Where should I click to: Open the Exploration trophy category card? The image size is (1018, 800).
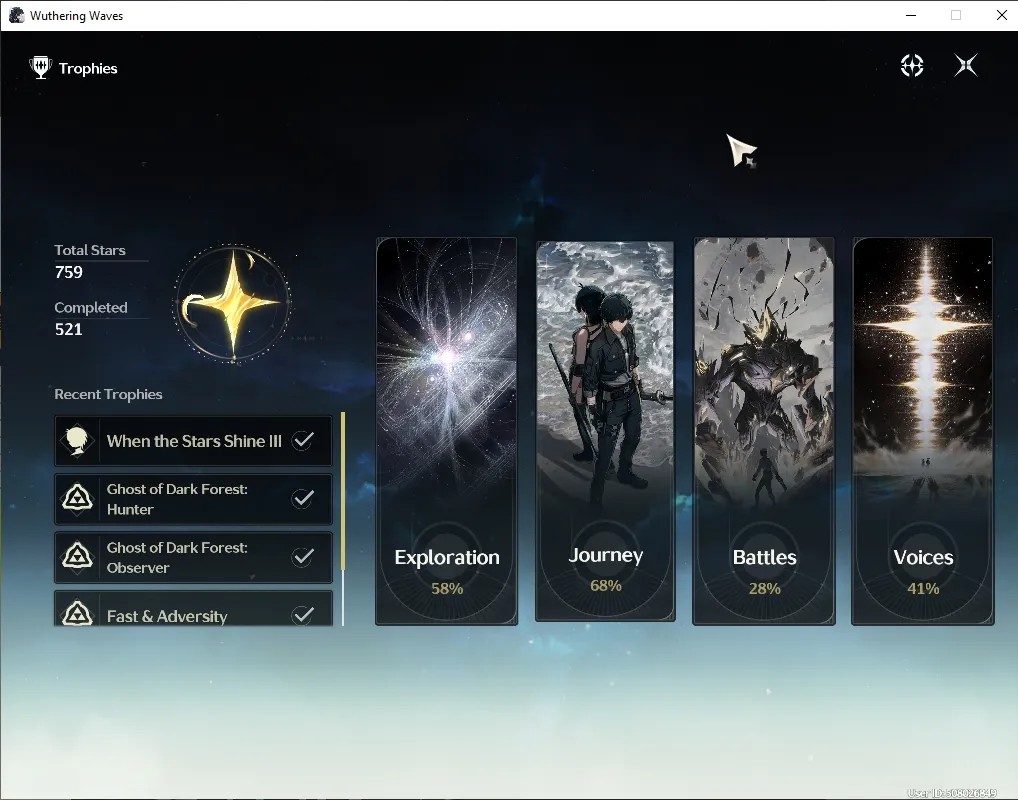(x=447, y=431)
